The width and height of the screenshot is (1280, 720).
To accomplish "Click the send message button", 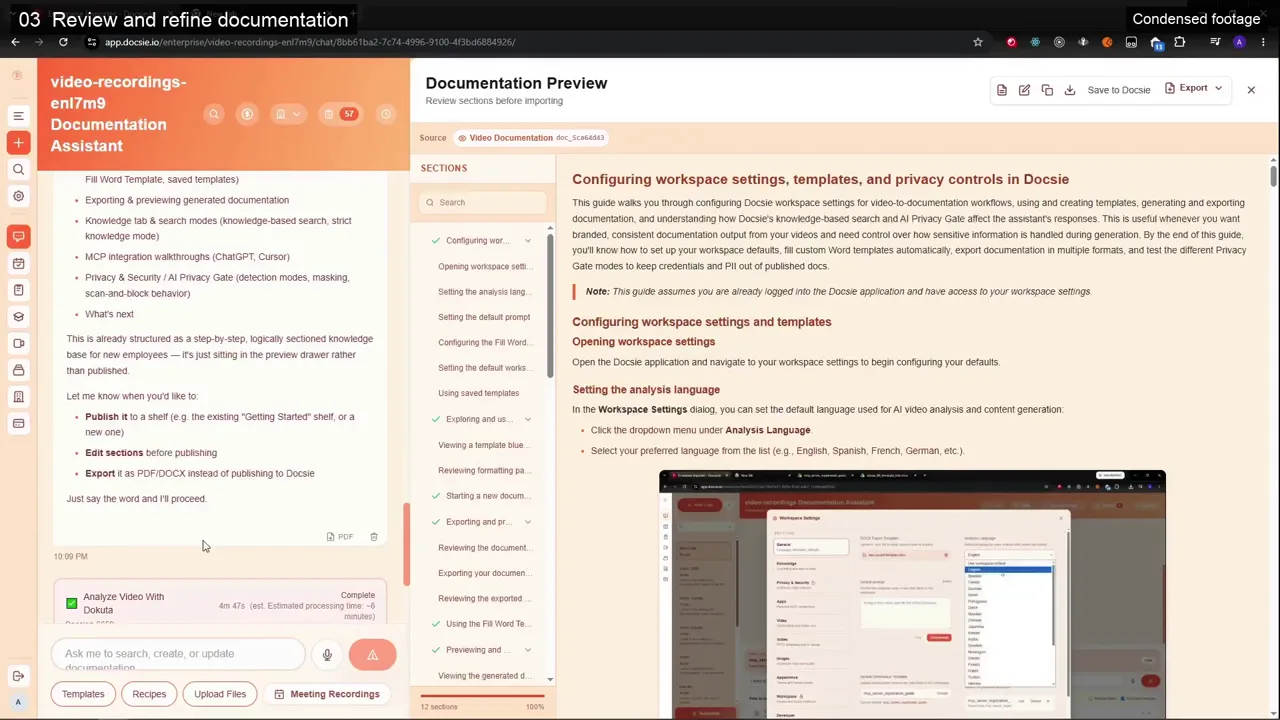I will point(372,654).
